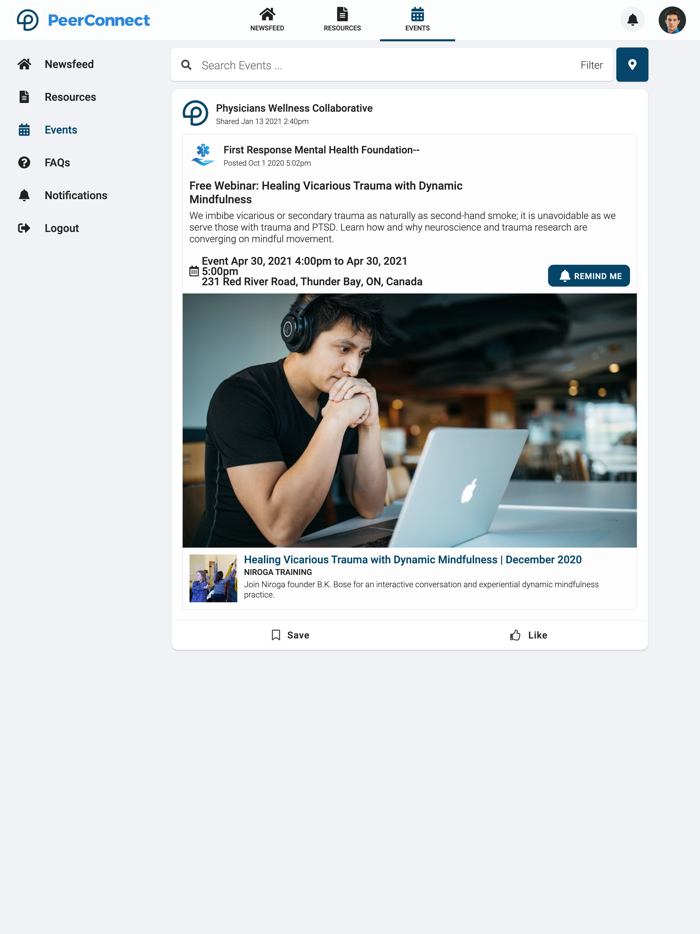
Task: Click the Physicians Wellness Collaborative logo
Action: point(195,113)
